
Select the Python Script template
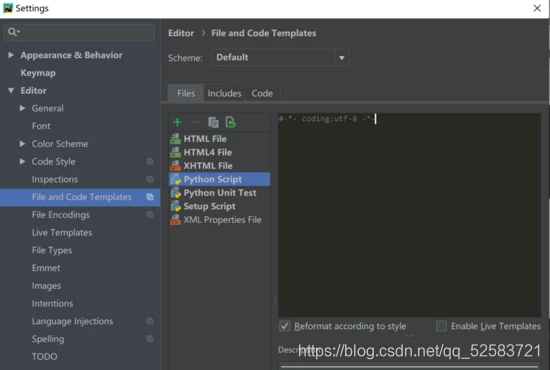[x=220, y=179]
